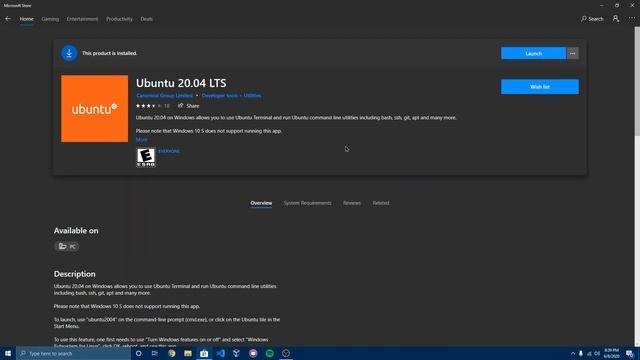This screenshot has height=360, width=640.
Task: Open Task View on the taskbar
Action: [x=155, y=353]
